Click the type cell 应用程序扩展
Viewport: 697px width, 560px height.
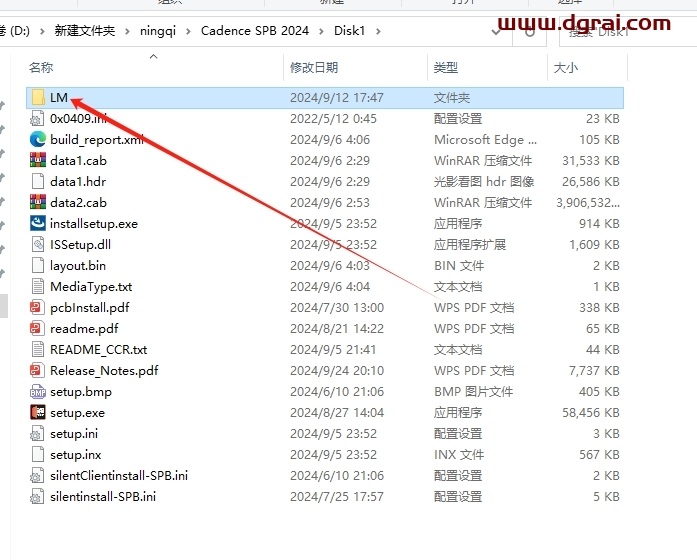[469, 244]
